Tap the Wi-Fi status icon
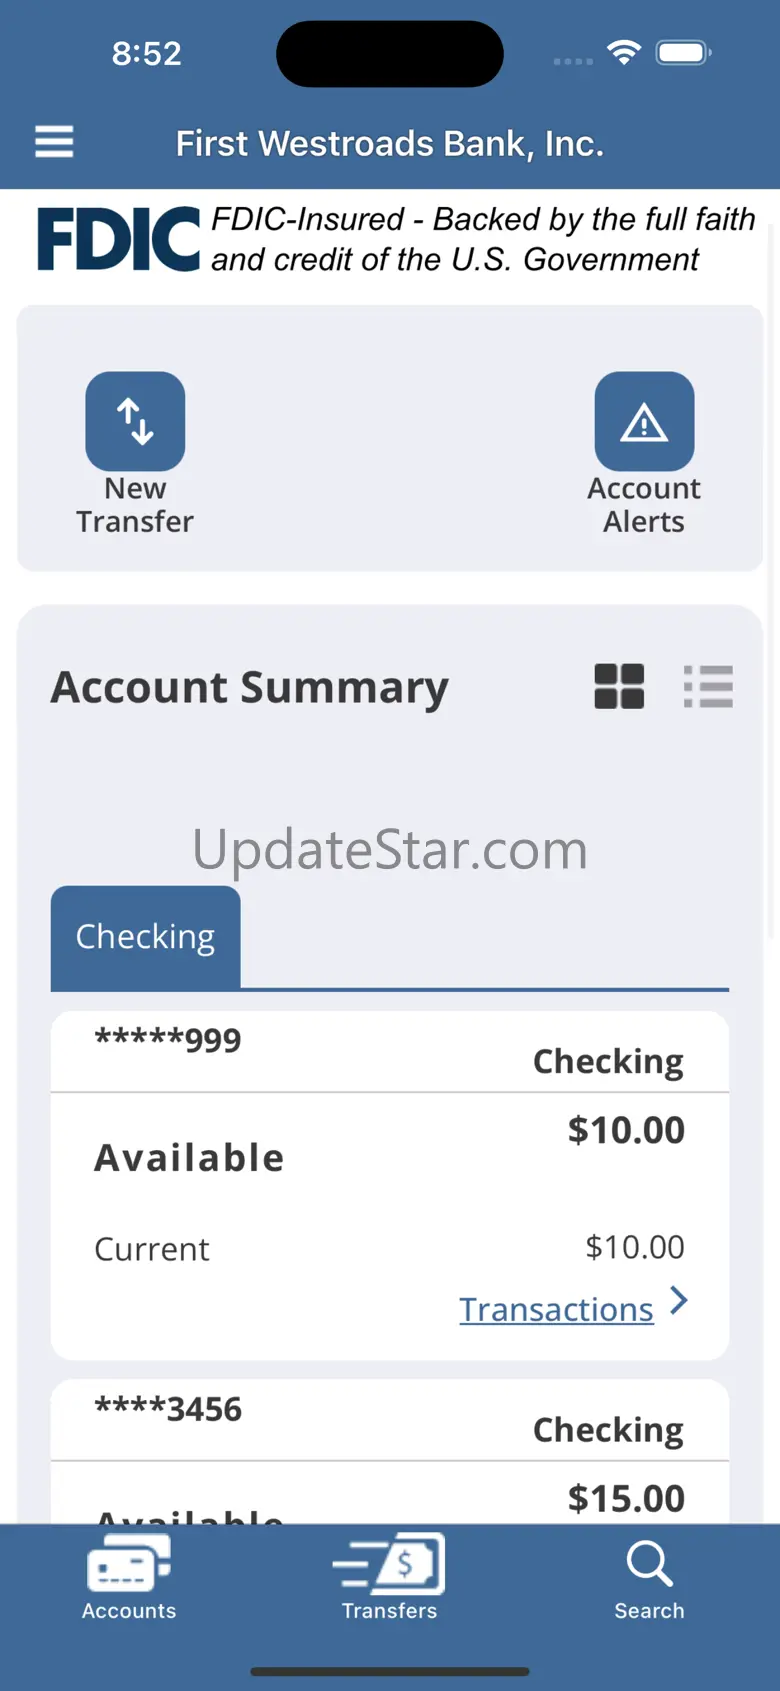 [624, 53]
